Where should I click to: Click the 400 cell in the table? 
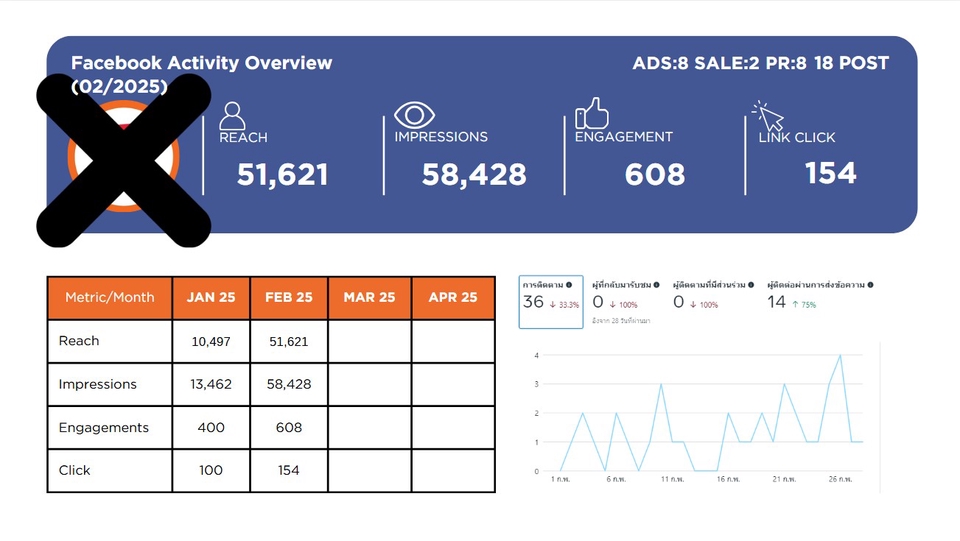(x=211, y=427)
